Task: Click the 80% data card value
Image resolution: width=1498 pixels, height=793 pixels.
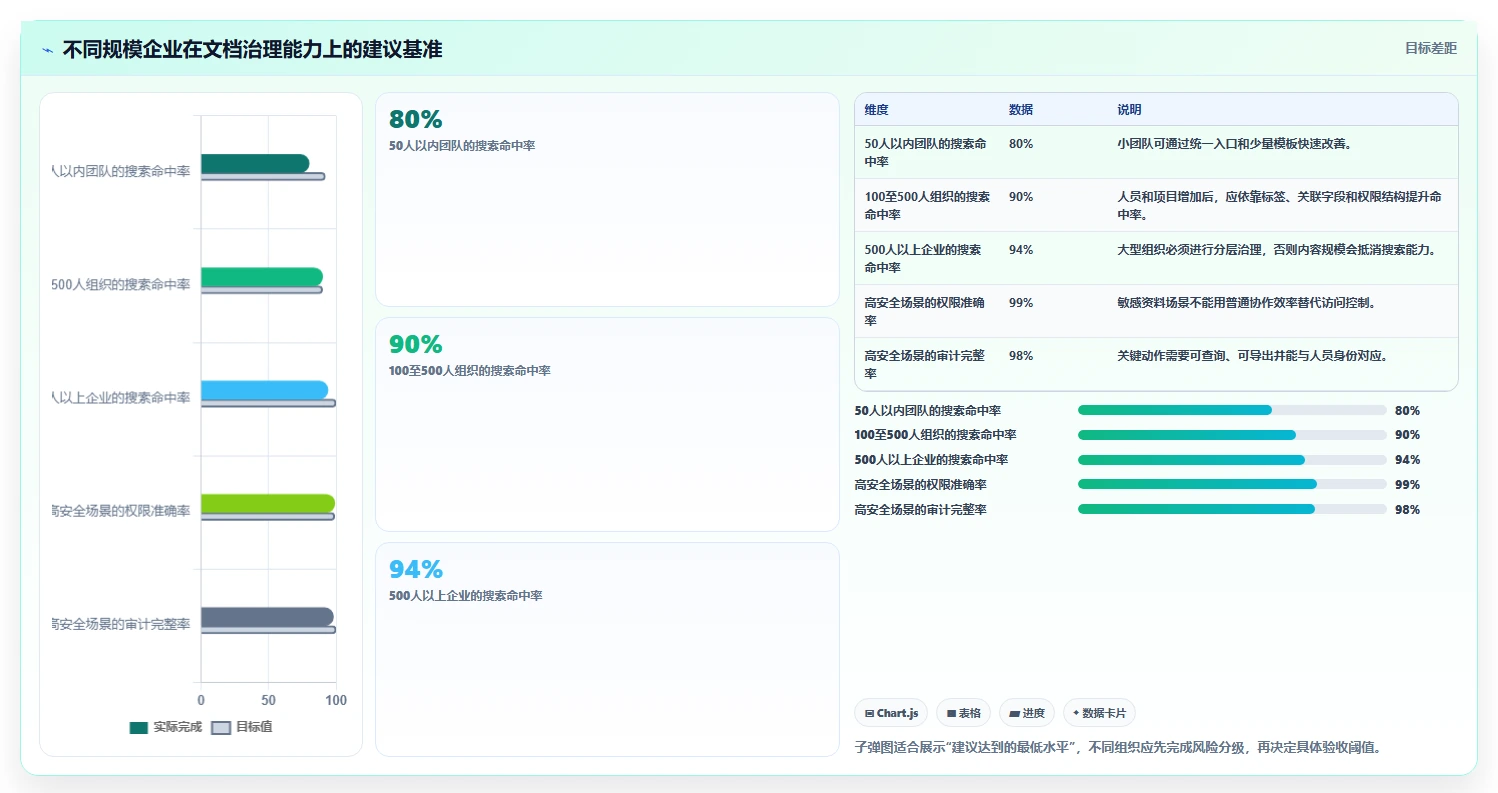Action: (x=415, y=119)
